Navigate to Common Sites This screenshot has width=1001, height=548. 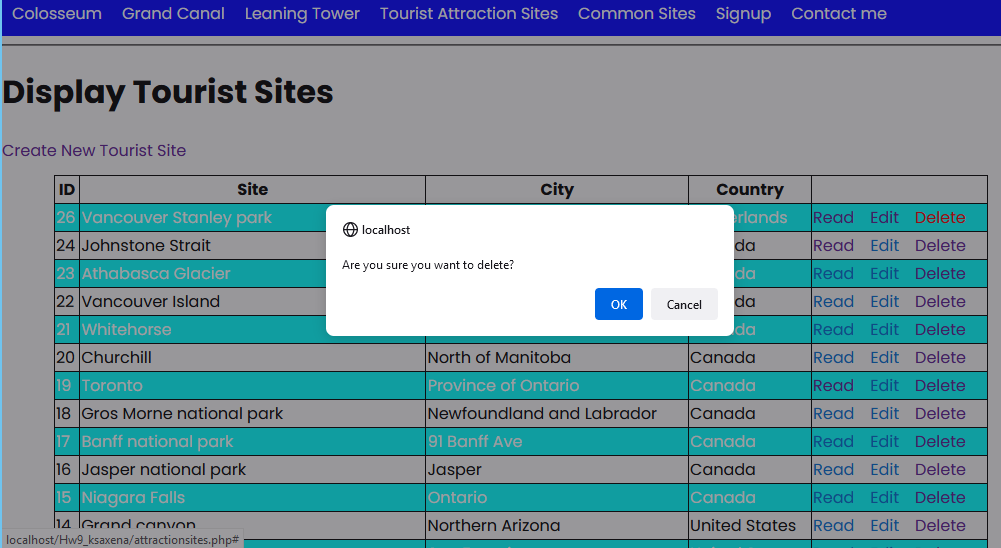point(636,14)
